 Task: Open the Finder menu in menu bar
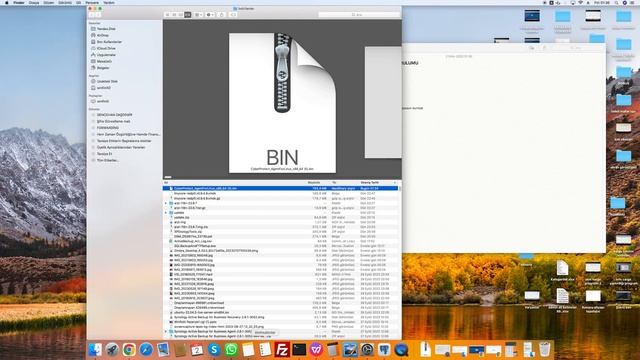pyautogui.click(x=19, y=2)
